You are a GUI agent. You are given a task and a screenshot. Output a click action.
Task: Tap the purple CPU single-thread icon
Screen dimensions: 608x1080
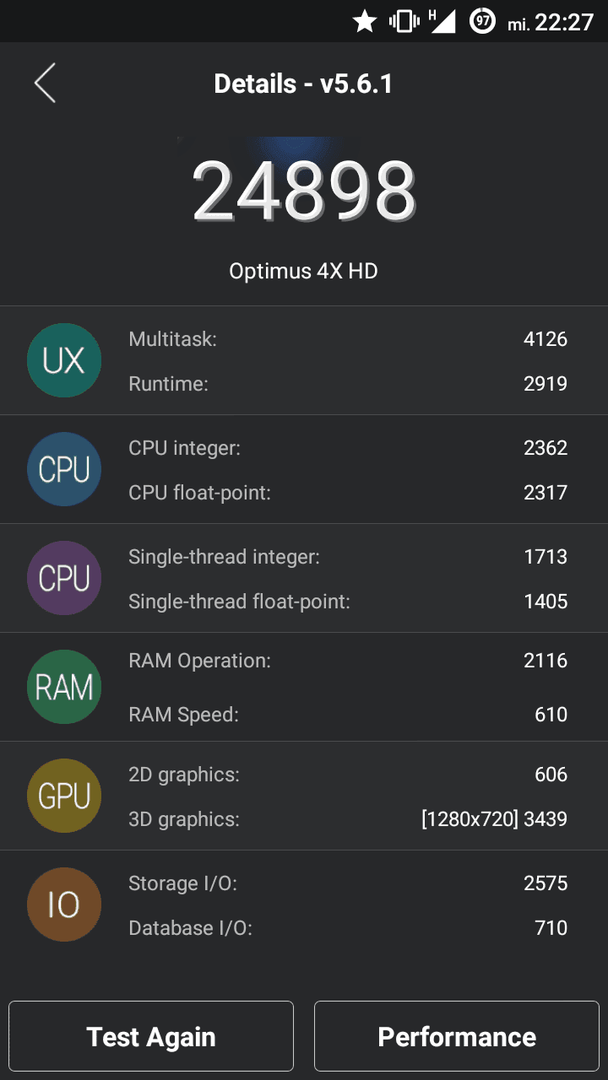pyautogui.click(x=64, y=578)
